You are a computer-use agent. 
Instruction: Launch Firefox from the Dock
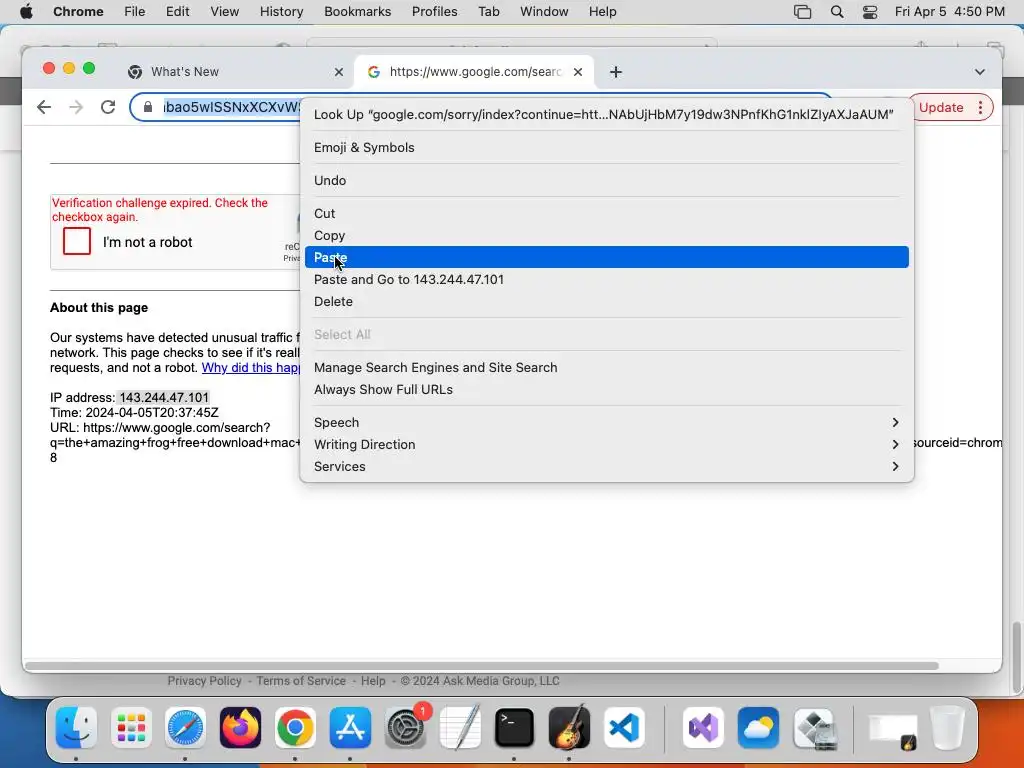(x=240, y=728)
